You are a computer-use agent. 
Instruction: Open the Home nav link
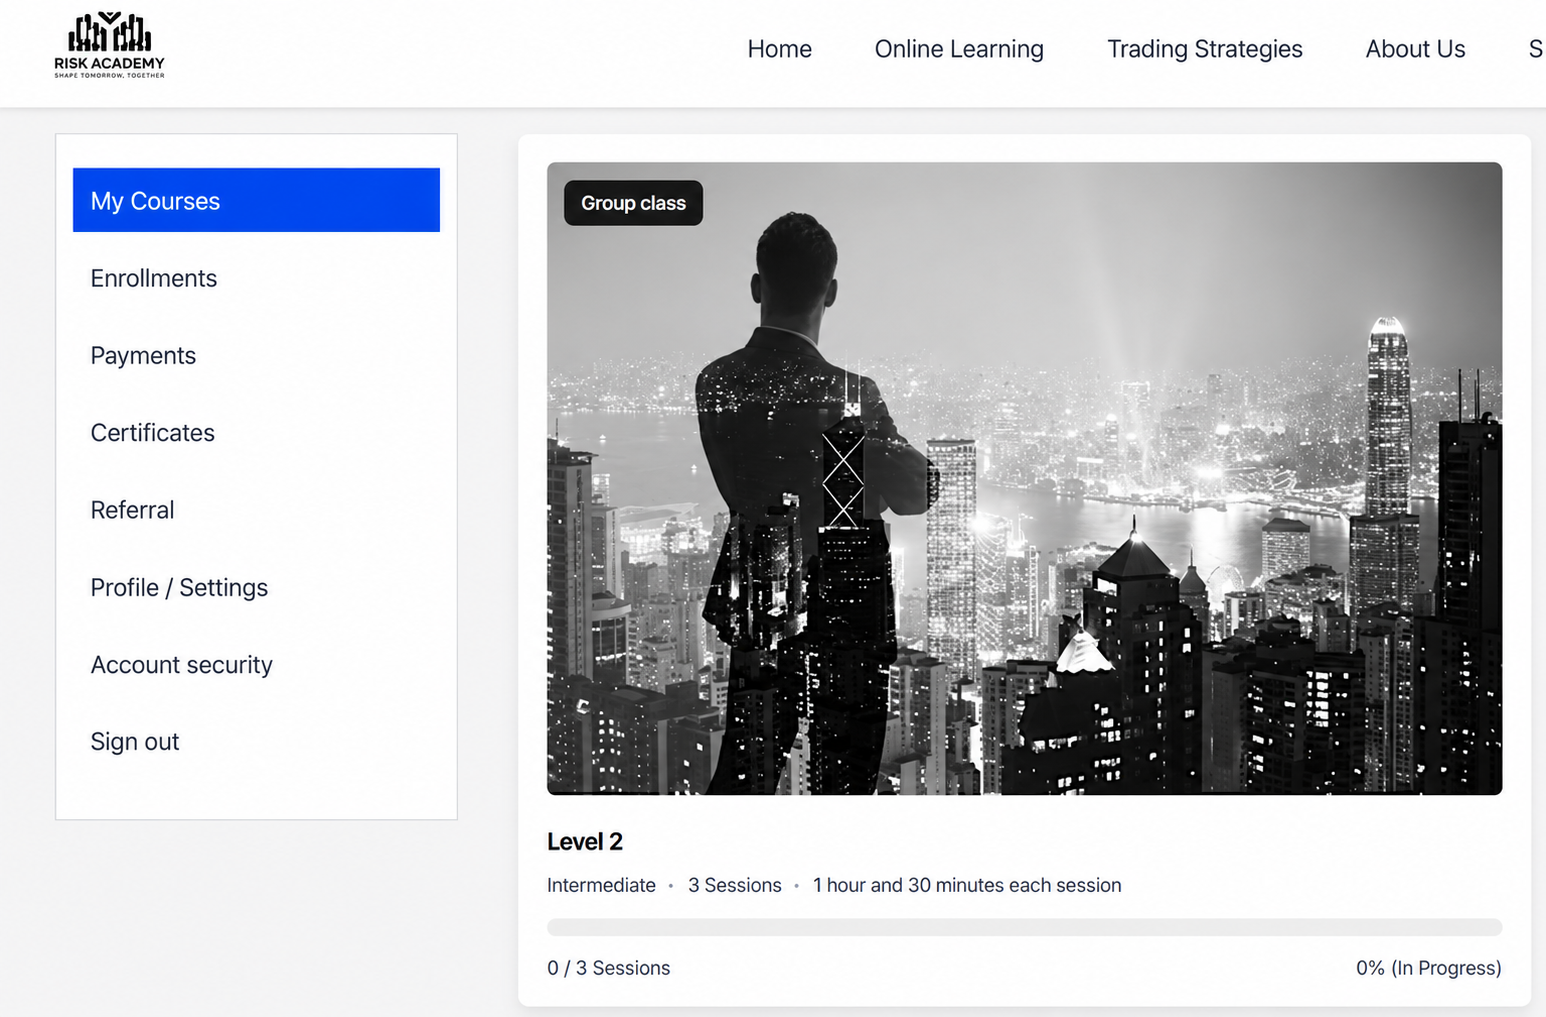coord(779,49)
